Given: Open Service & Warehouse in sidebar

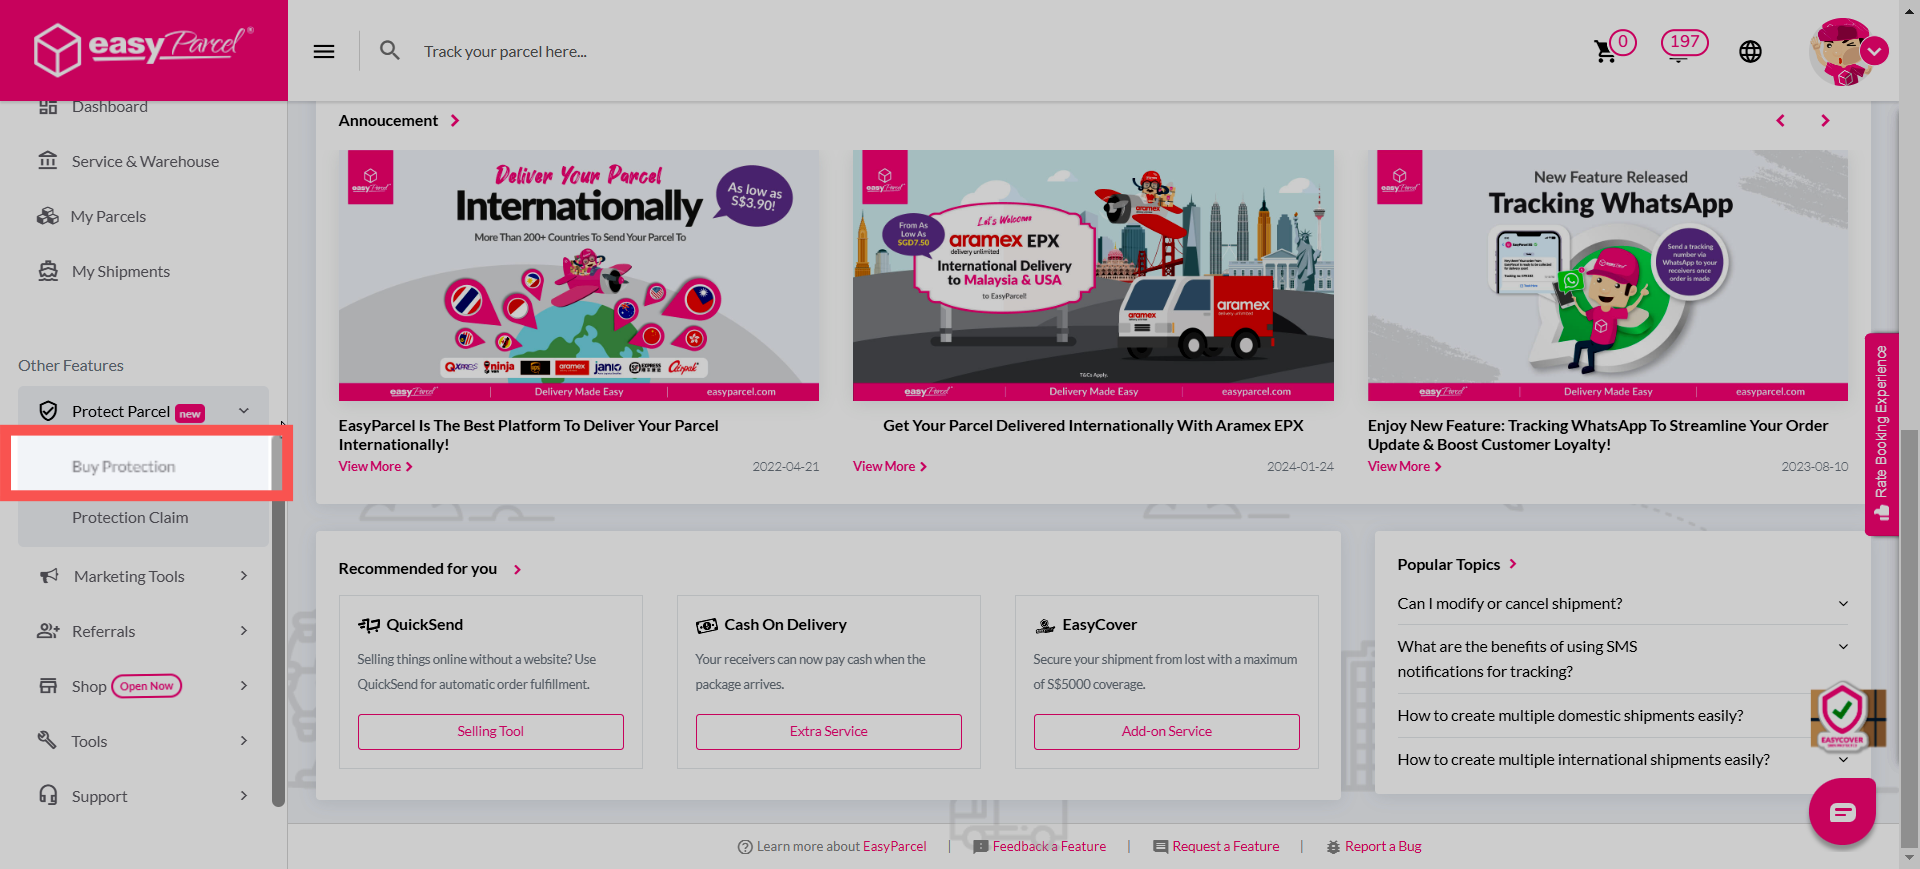Looking at the screenshot, I should pos(144,161).
